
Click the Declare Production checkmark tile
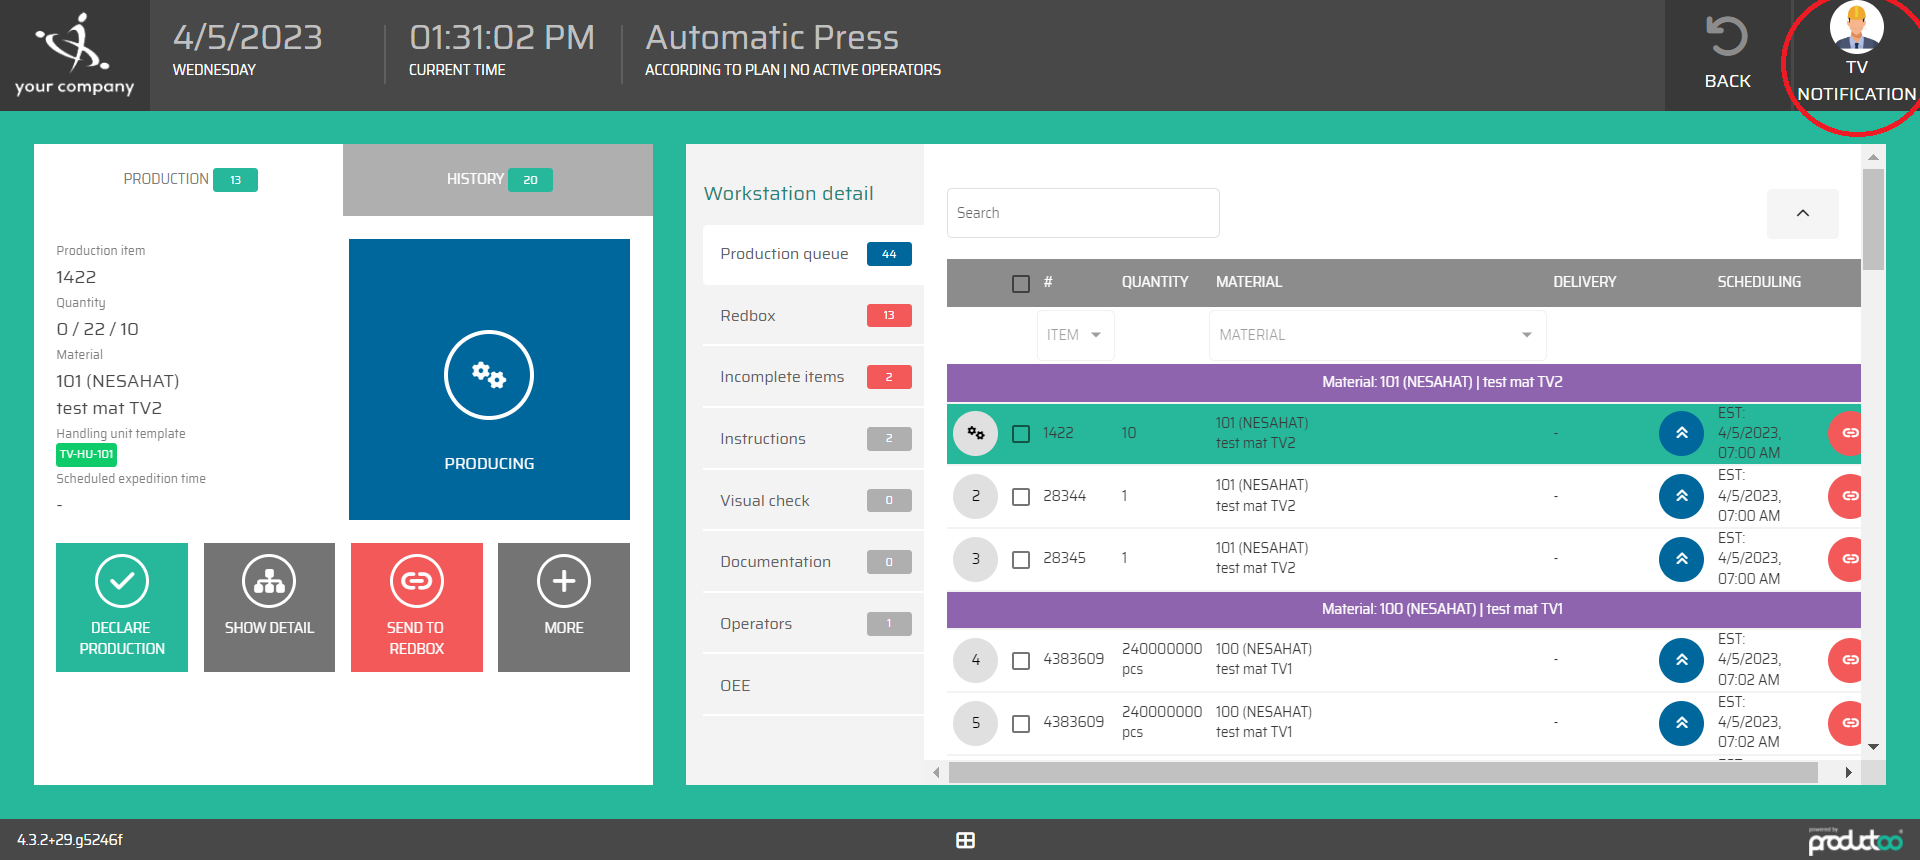click(x=122, y=607)
